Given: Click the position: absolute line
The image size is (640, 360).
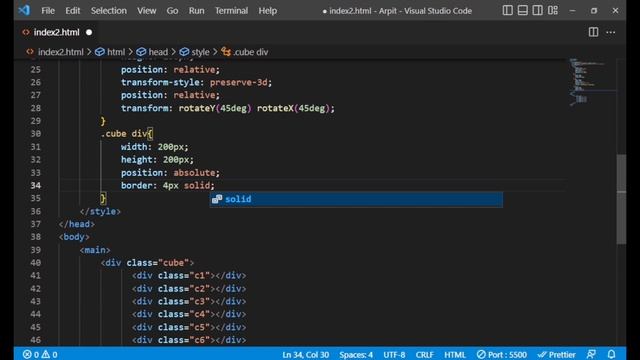Looking at the screenshot, I should coord(170,173).
